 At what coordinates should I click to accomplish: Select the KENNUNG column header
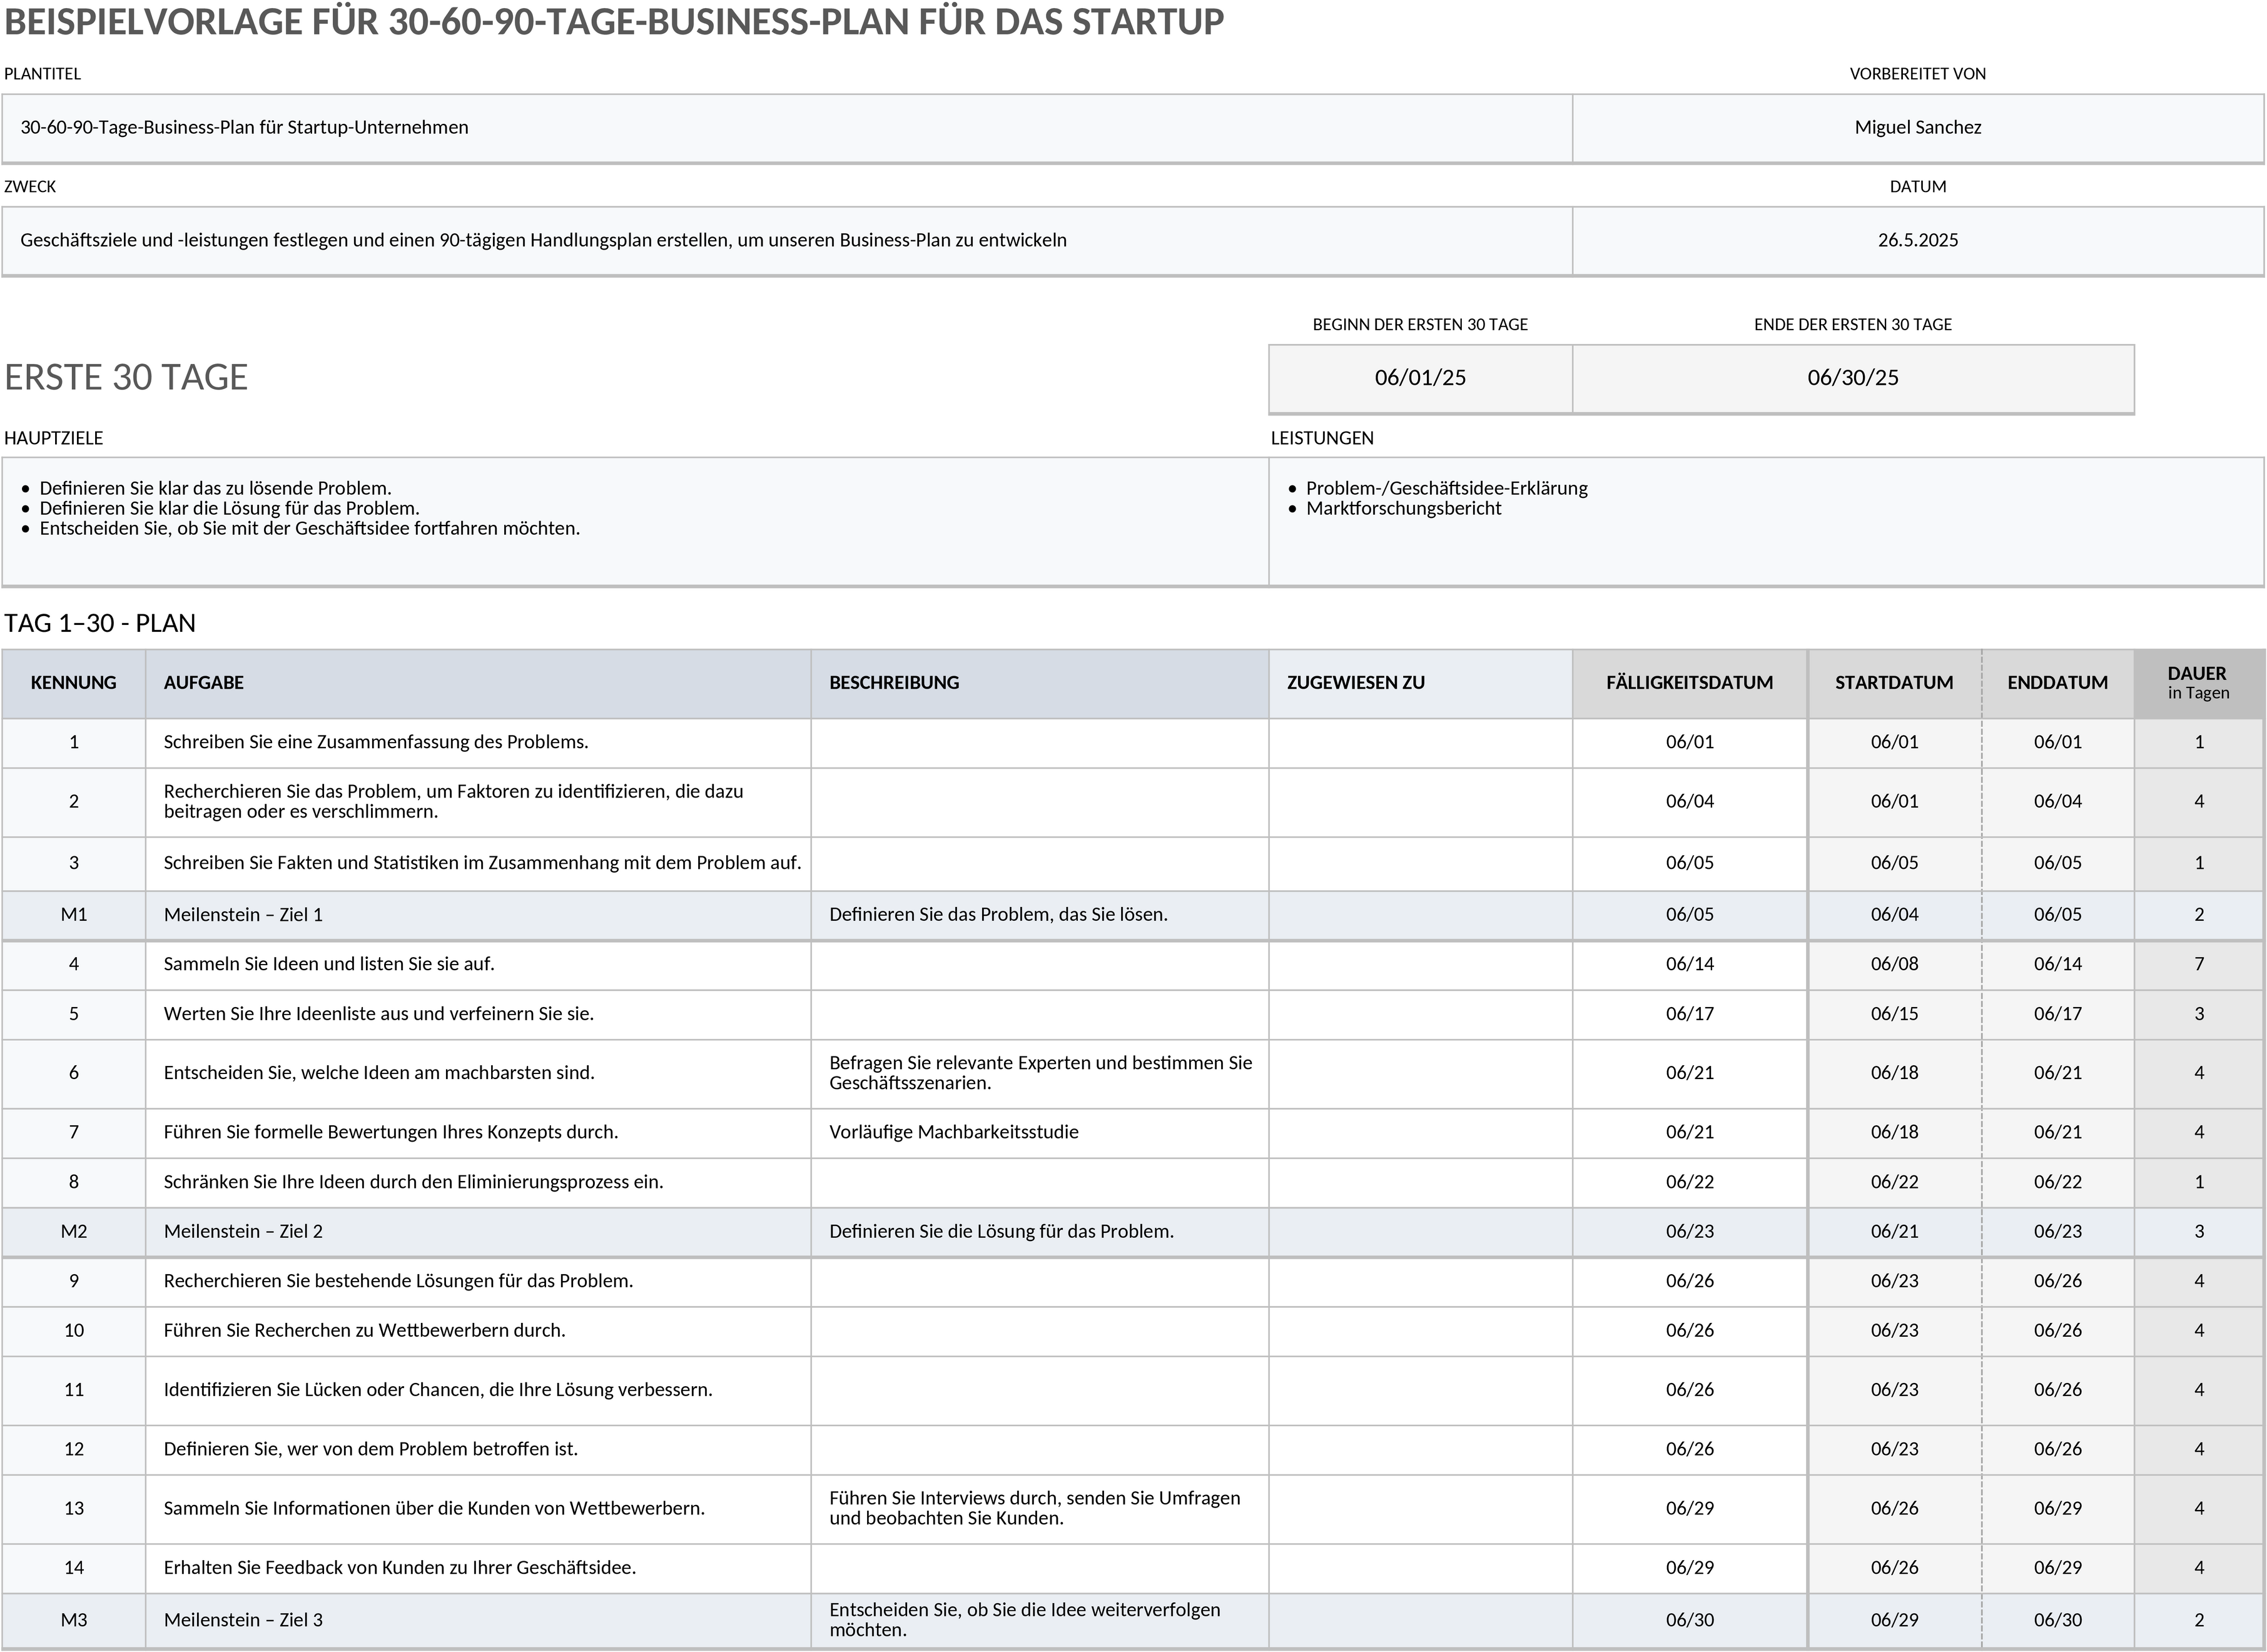tap(74, 683)
